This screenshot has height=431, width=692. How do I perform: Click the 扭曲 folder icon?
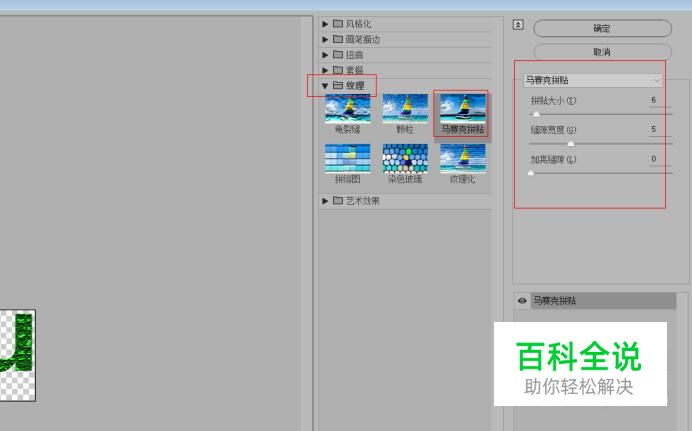tap(338, 54)
